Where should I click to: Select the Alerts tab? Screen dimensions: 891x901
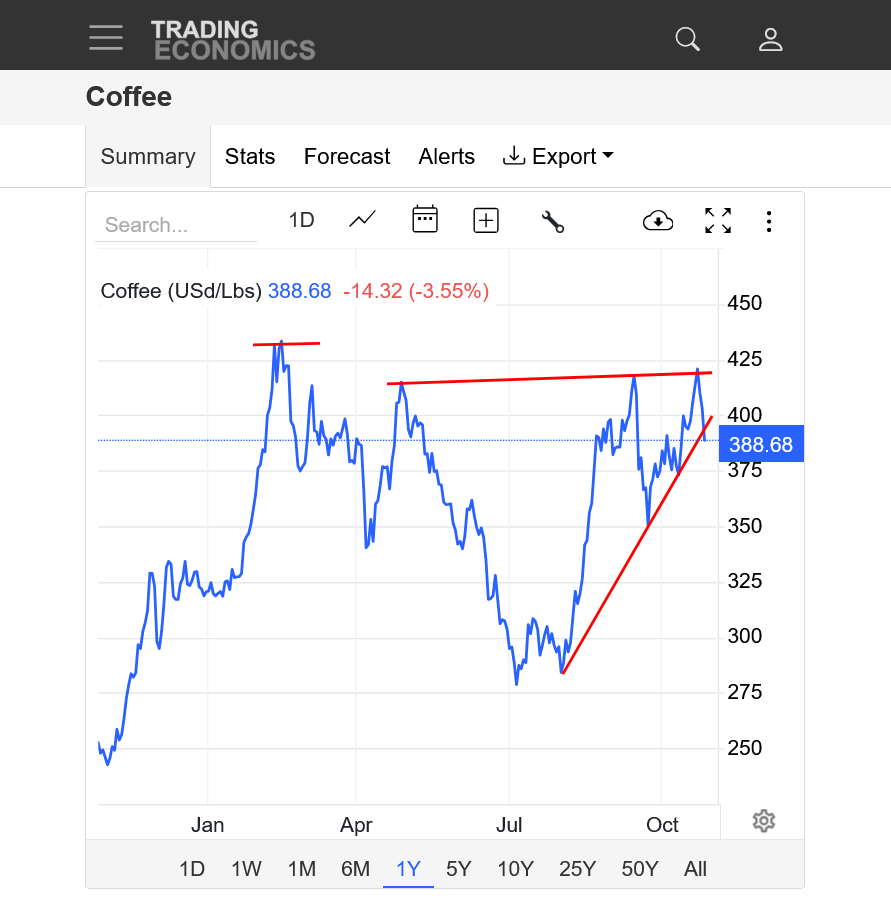click(x=447, y=157)
